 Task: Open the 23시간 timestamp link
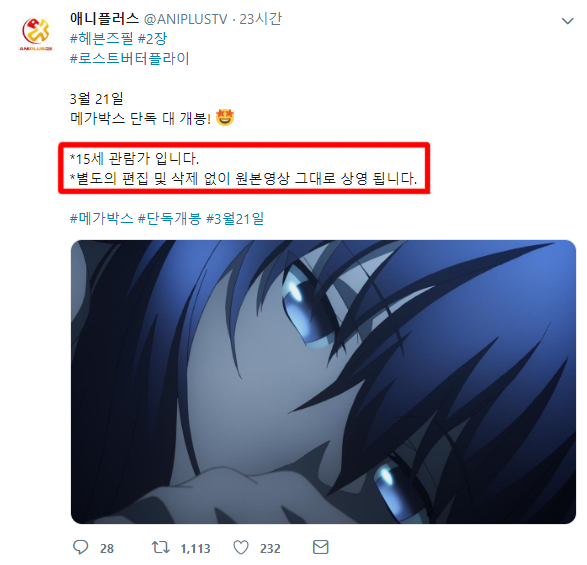coord(261,19)
